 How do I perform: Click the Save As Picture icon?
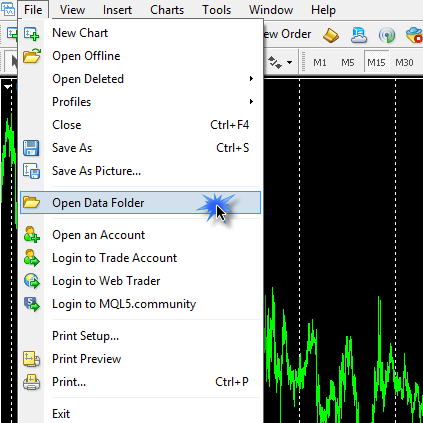pyautogui.click(x=32, y=171)
